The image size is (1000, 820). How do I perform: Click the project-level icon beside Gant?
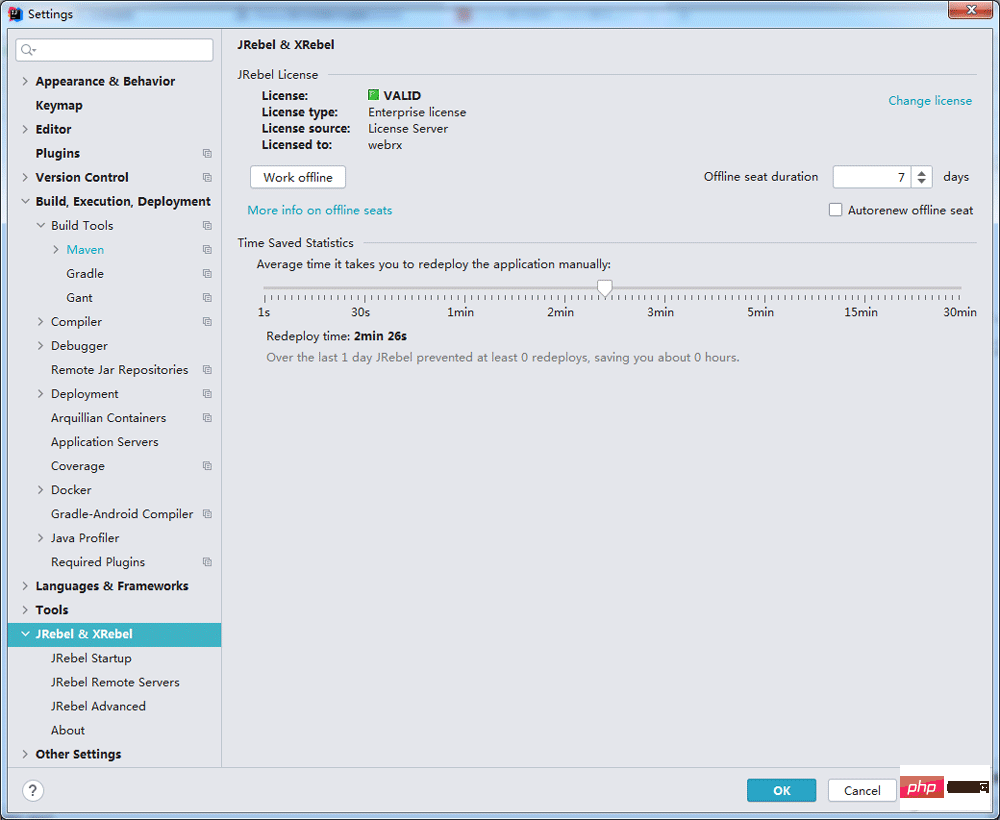click(207, 298)
